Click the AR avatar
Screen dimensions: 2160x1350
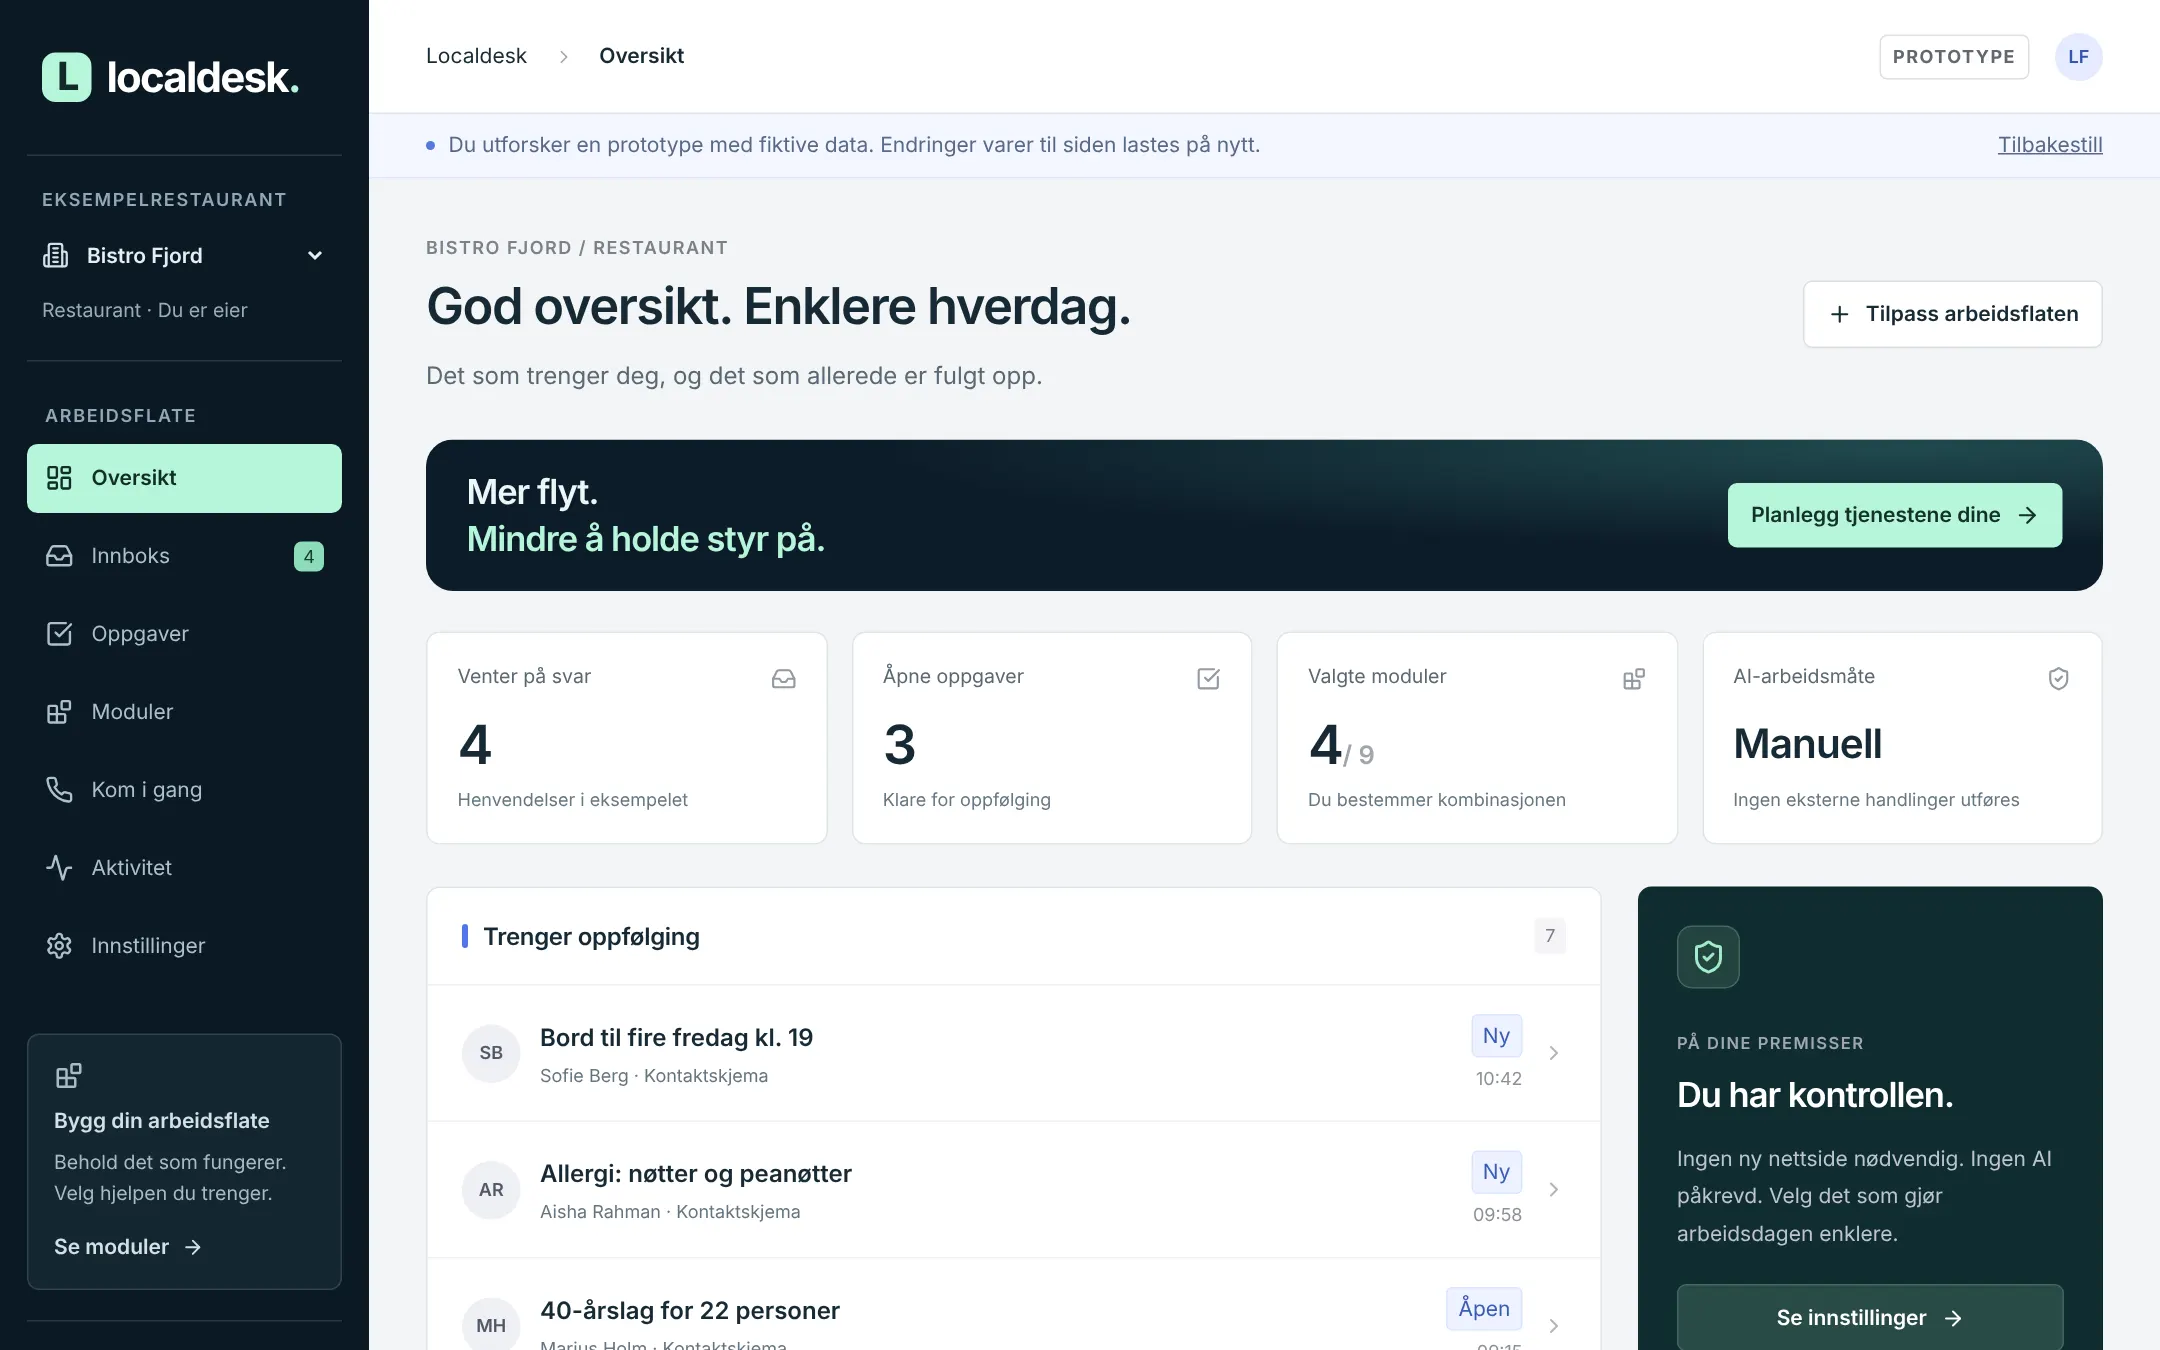(491, 1190)
